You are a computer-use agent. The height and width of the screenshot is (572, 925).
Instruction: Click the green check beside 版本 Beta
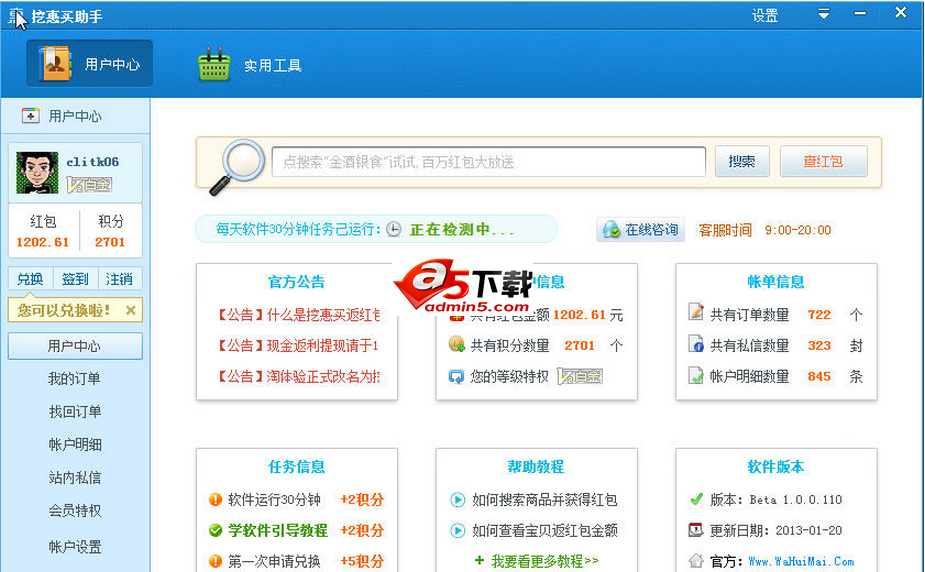click(696, 499)
